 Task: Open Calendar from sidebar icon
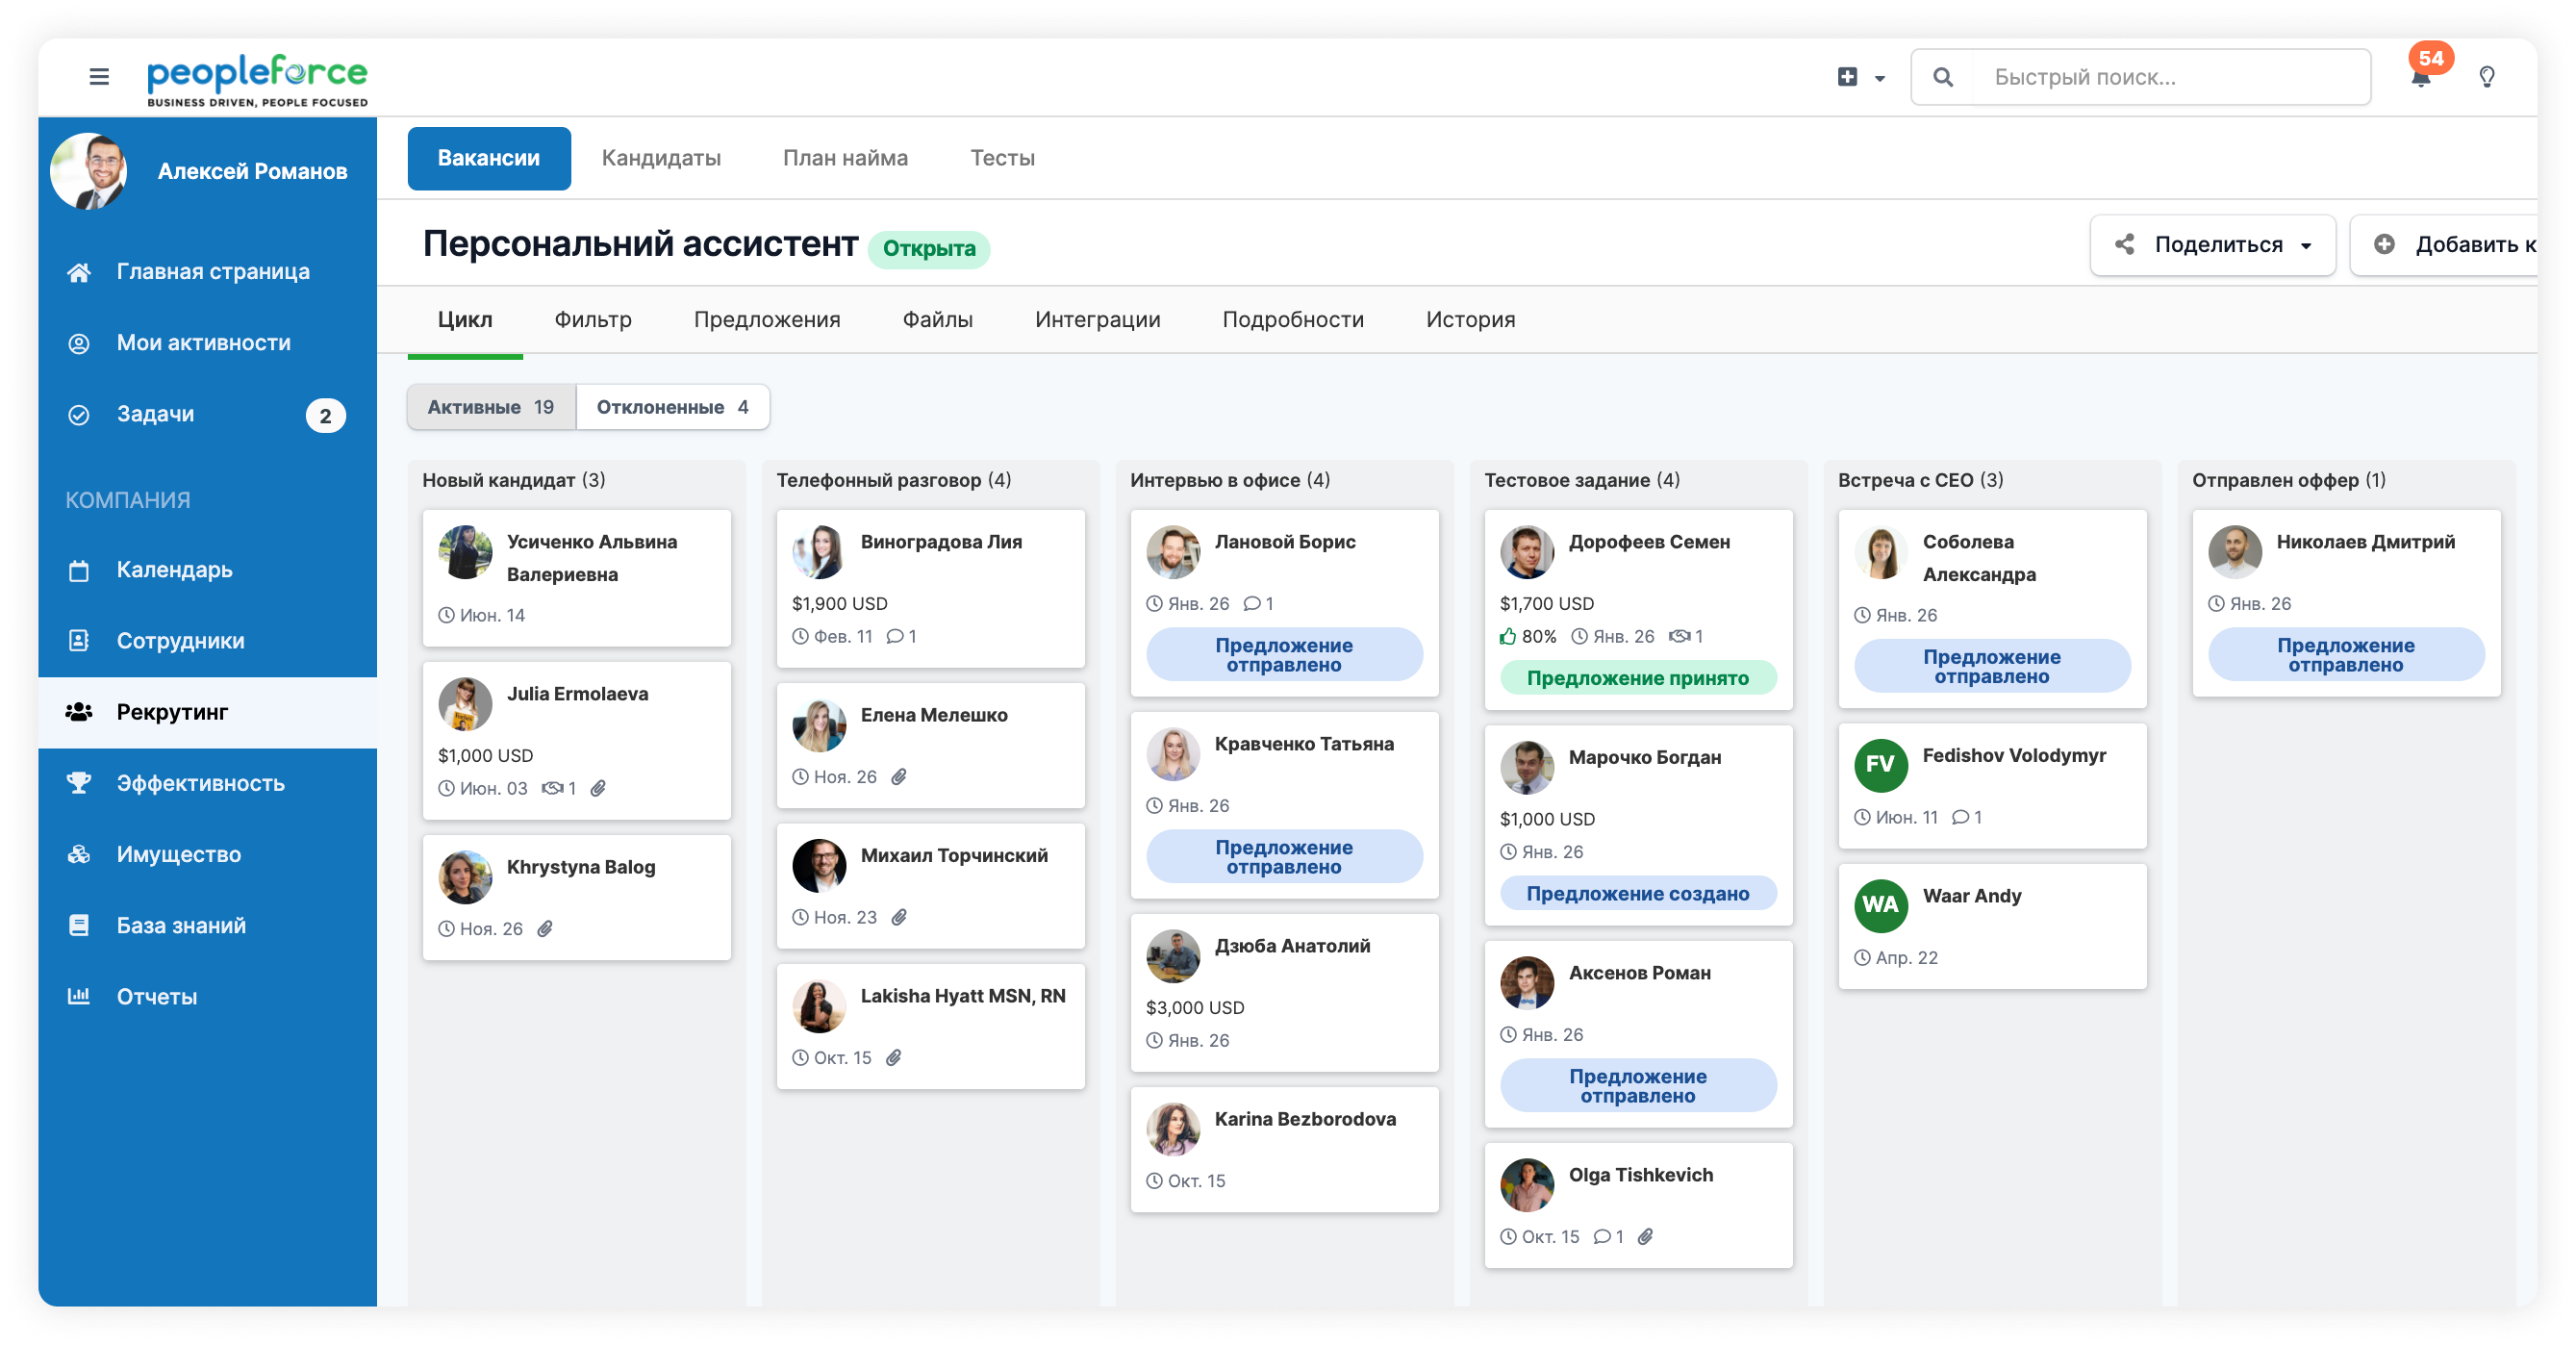pos(79,570)
